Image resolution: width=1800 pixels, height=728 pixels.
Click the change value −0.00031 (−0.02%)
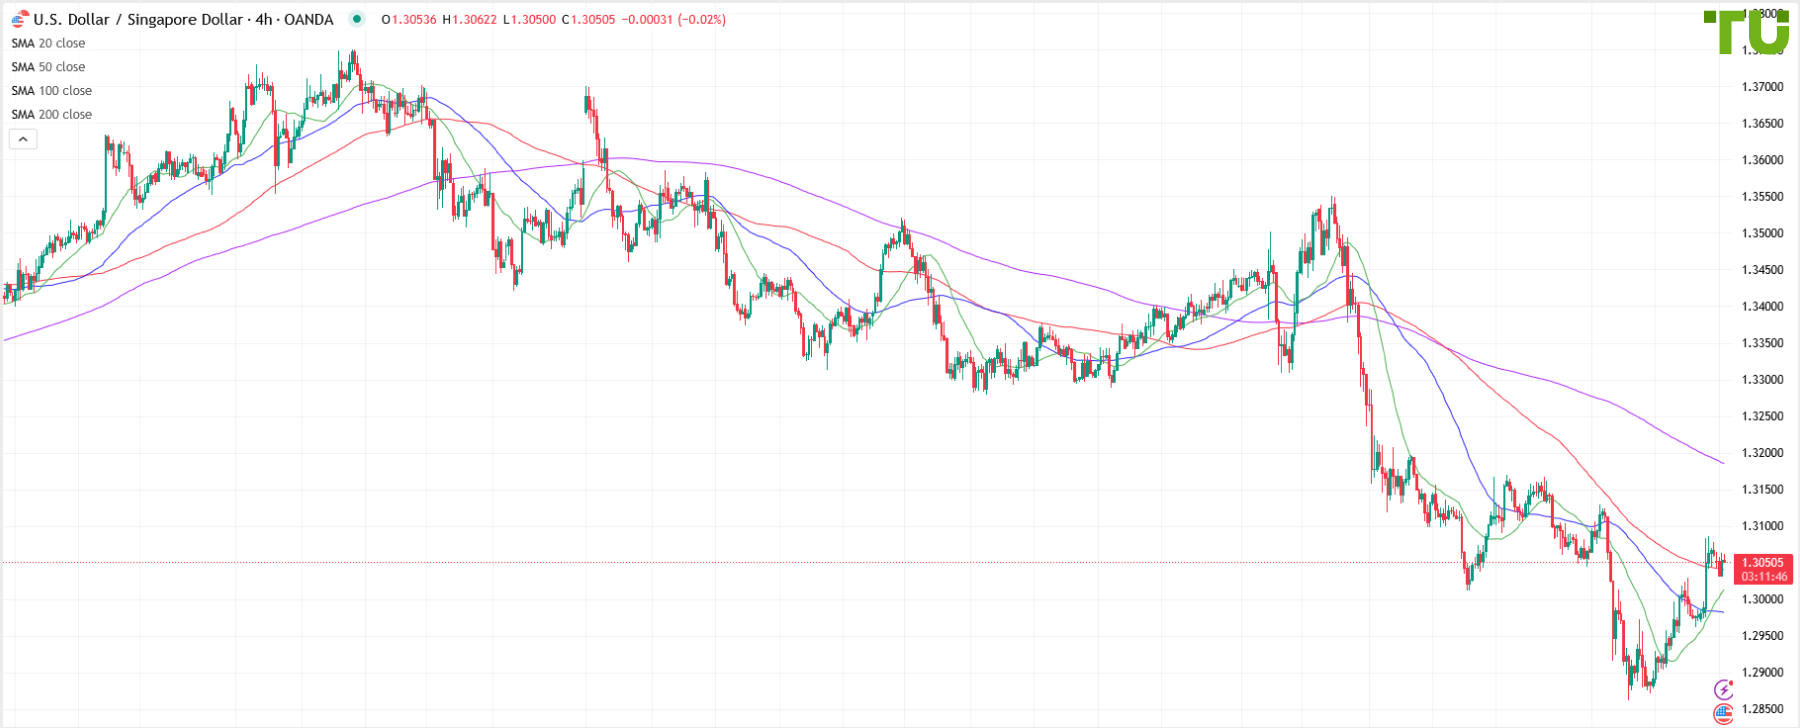[x=674, y=19]
